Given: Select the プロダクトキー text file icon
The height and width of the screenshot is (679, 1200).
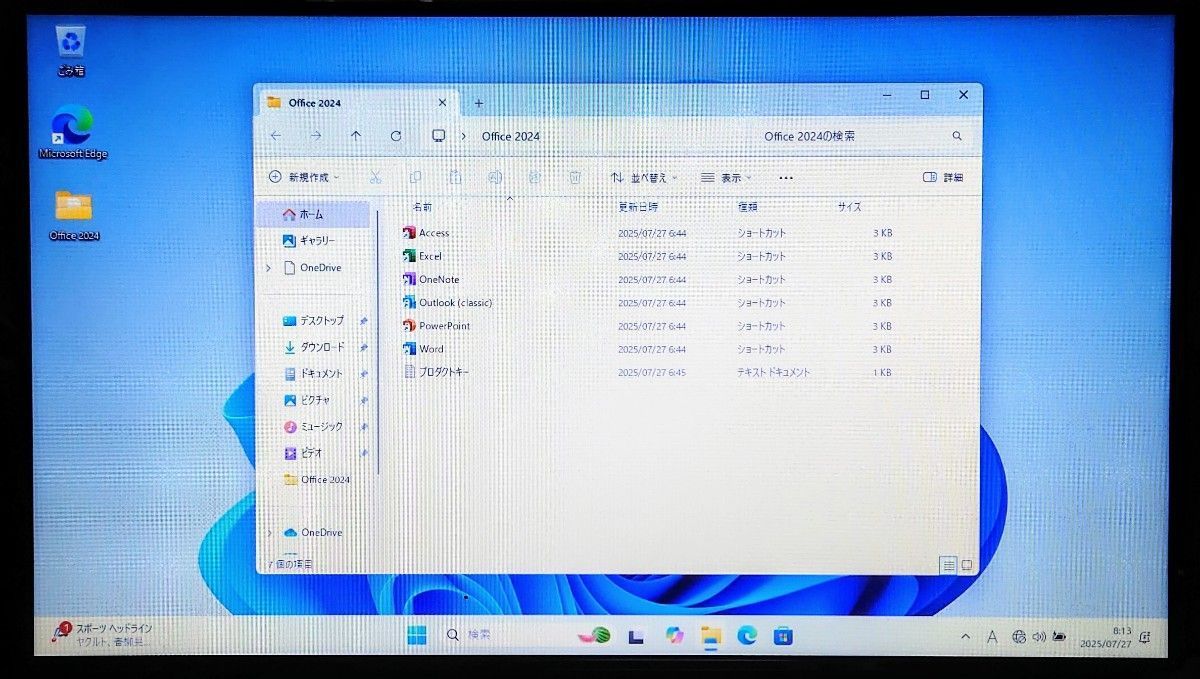Looking at the screenshot, I should [408, 372].
